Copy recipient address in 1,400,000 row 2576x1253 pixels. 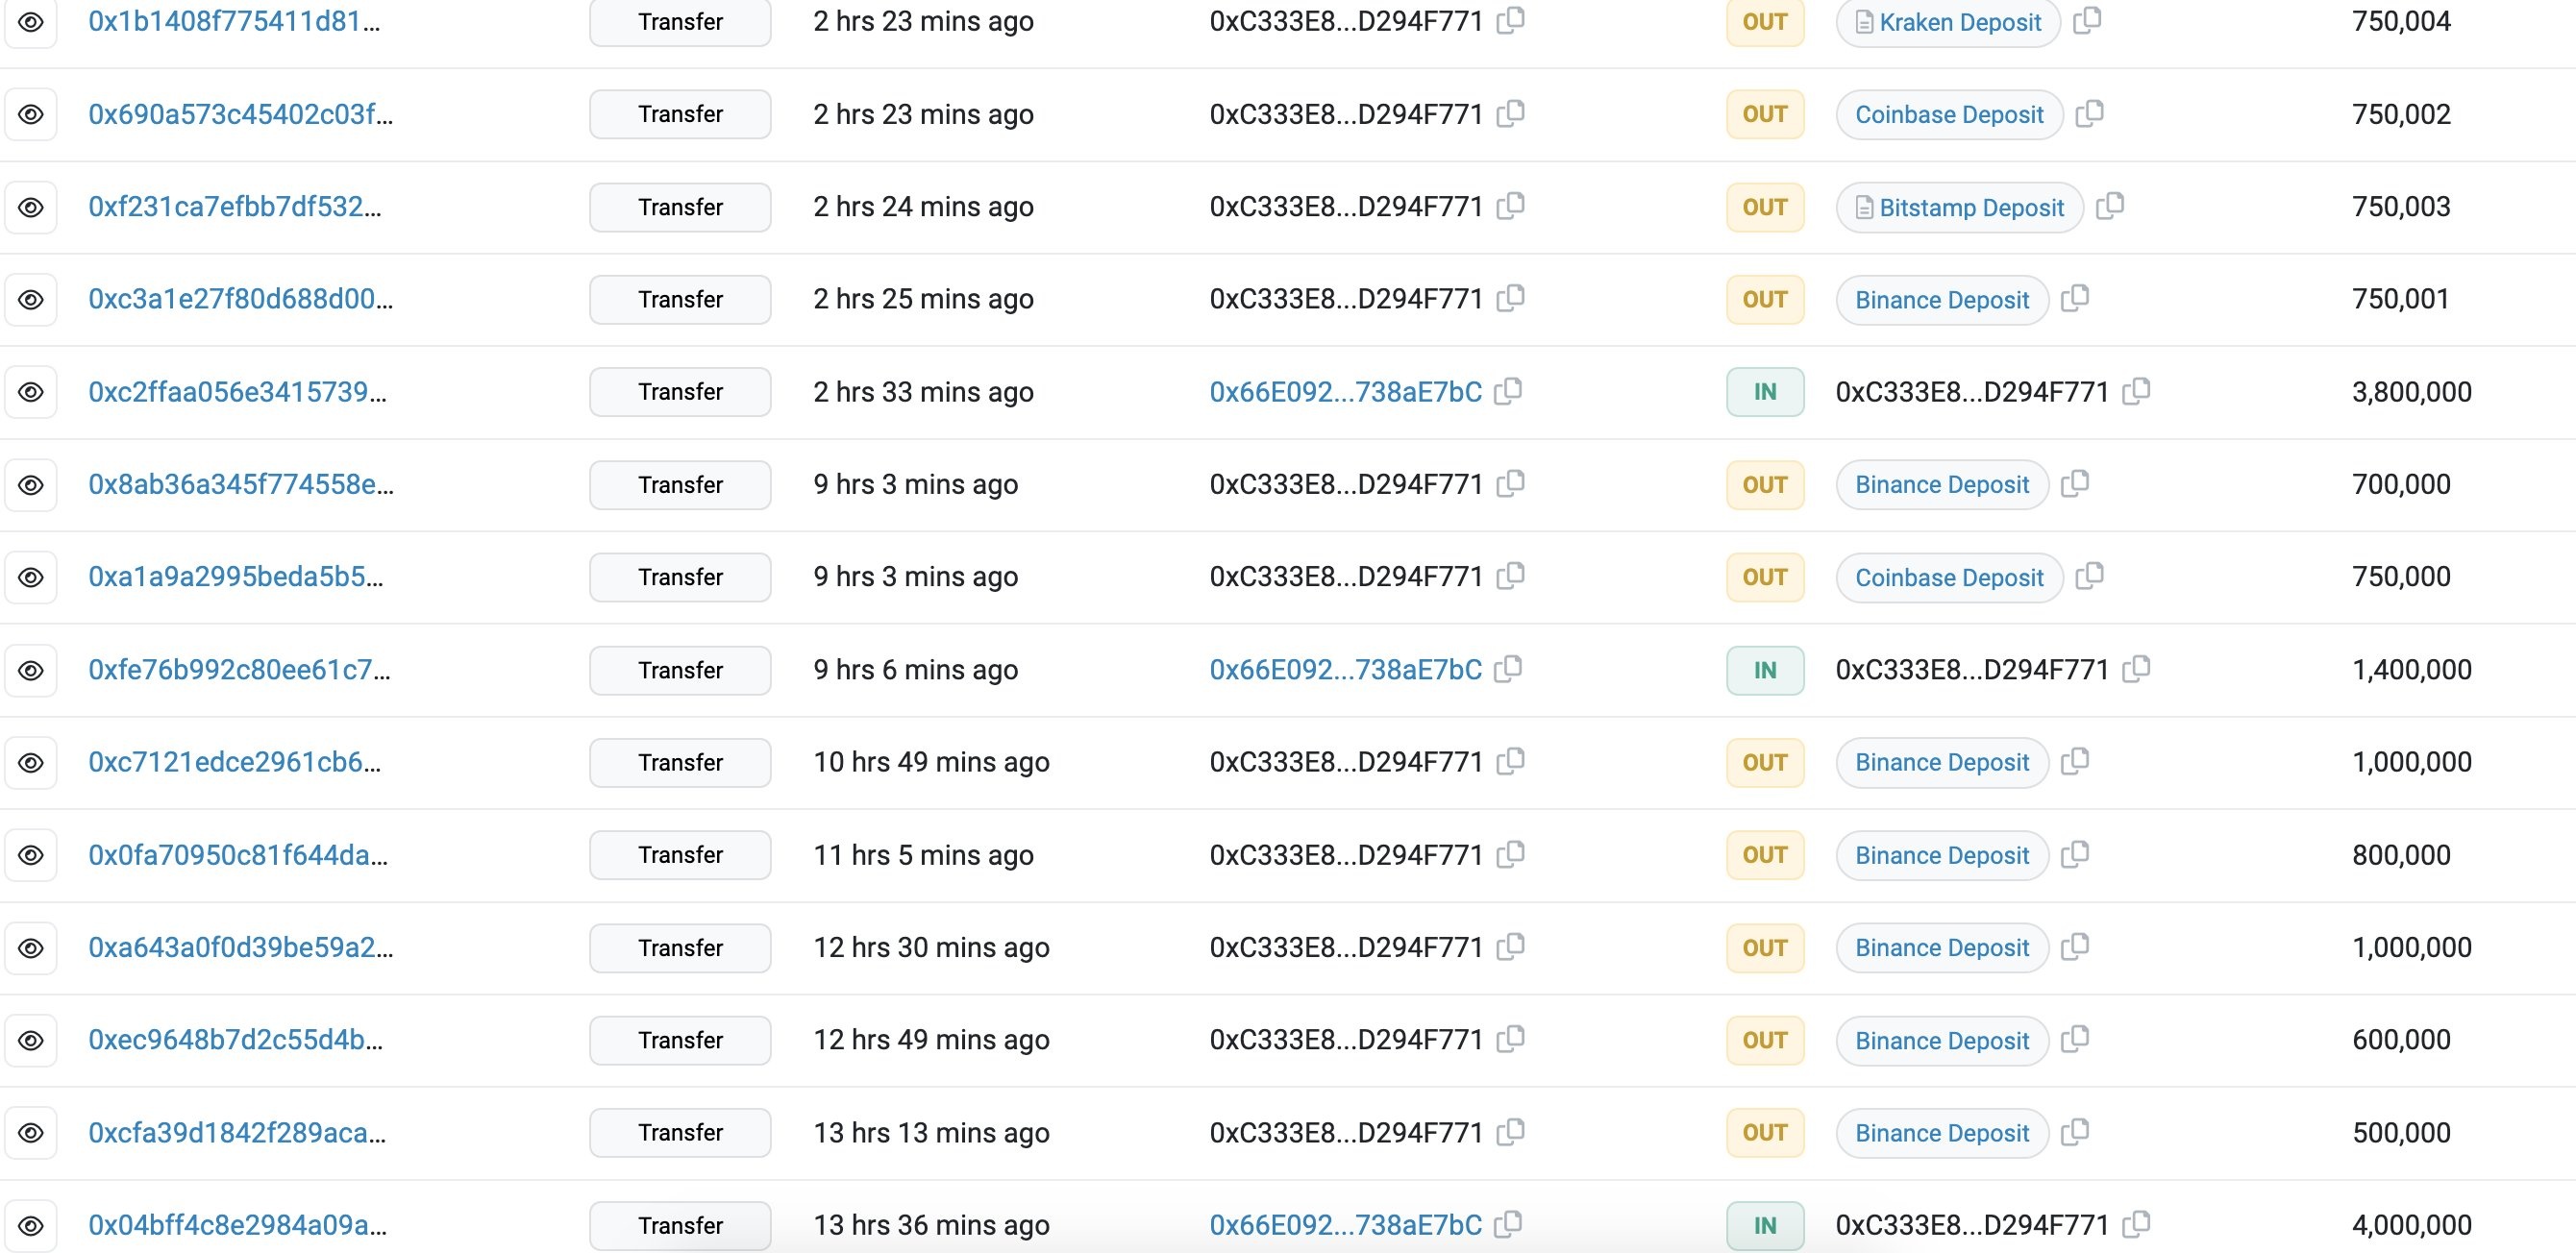[x=2136, y=669]
